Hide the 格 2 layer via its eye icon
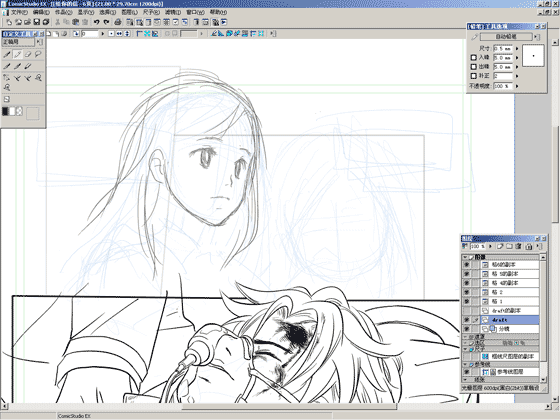Image resolution: width=560 pixels, height=420 pixels. point(466,292)
